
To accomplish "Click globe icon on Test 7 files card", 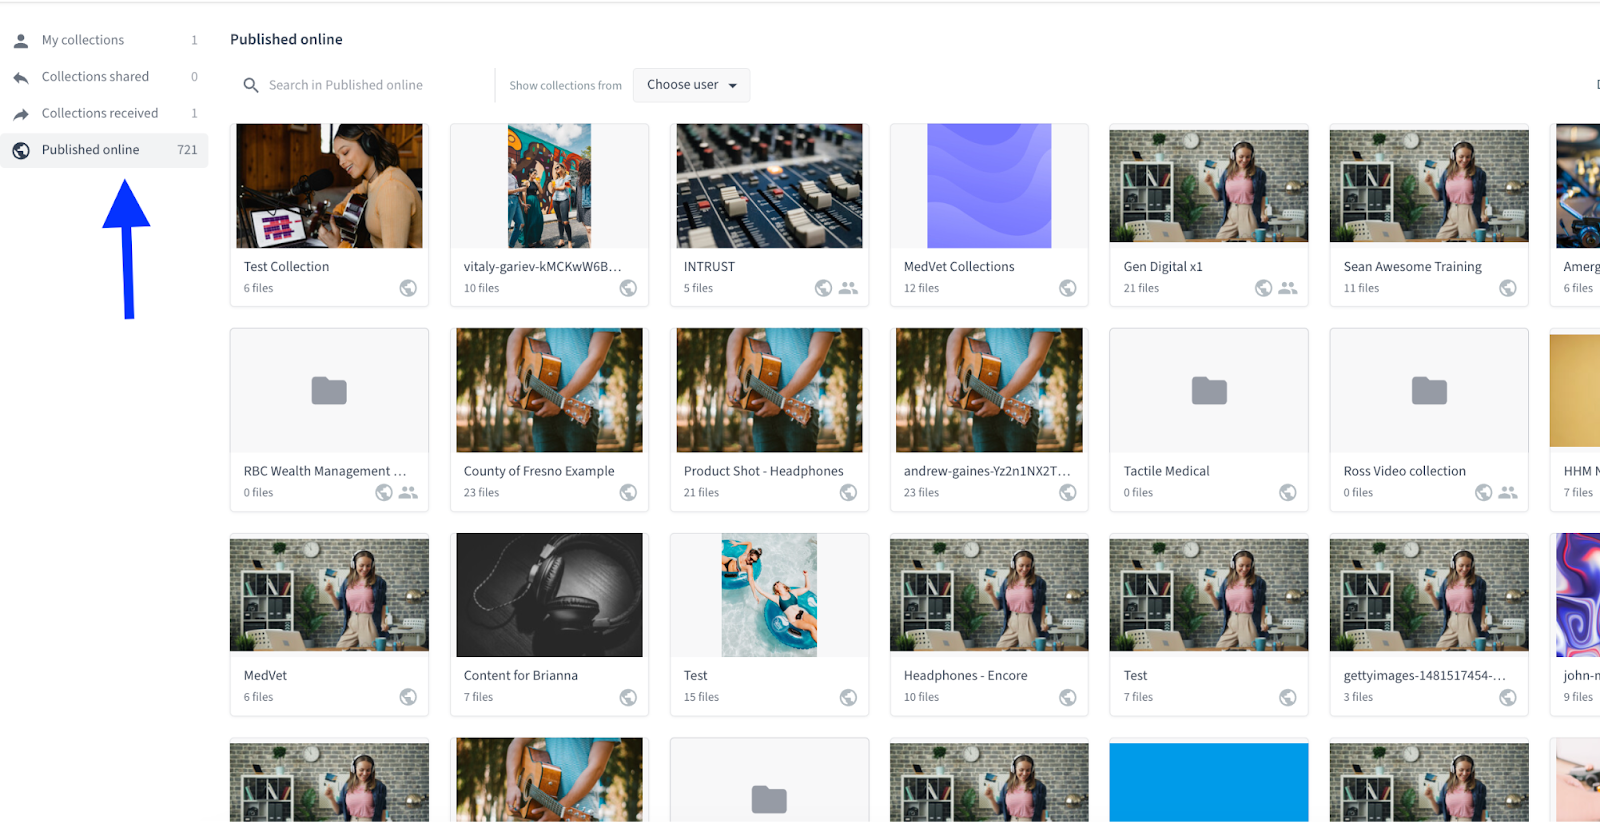I will tap(1288, 697).
